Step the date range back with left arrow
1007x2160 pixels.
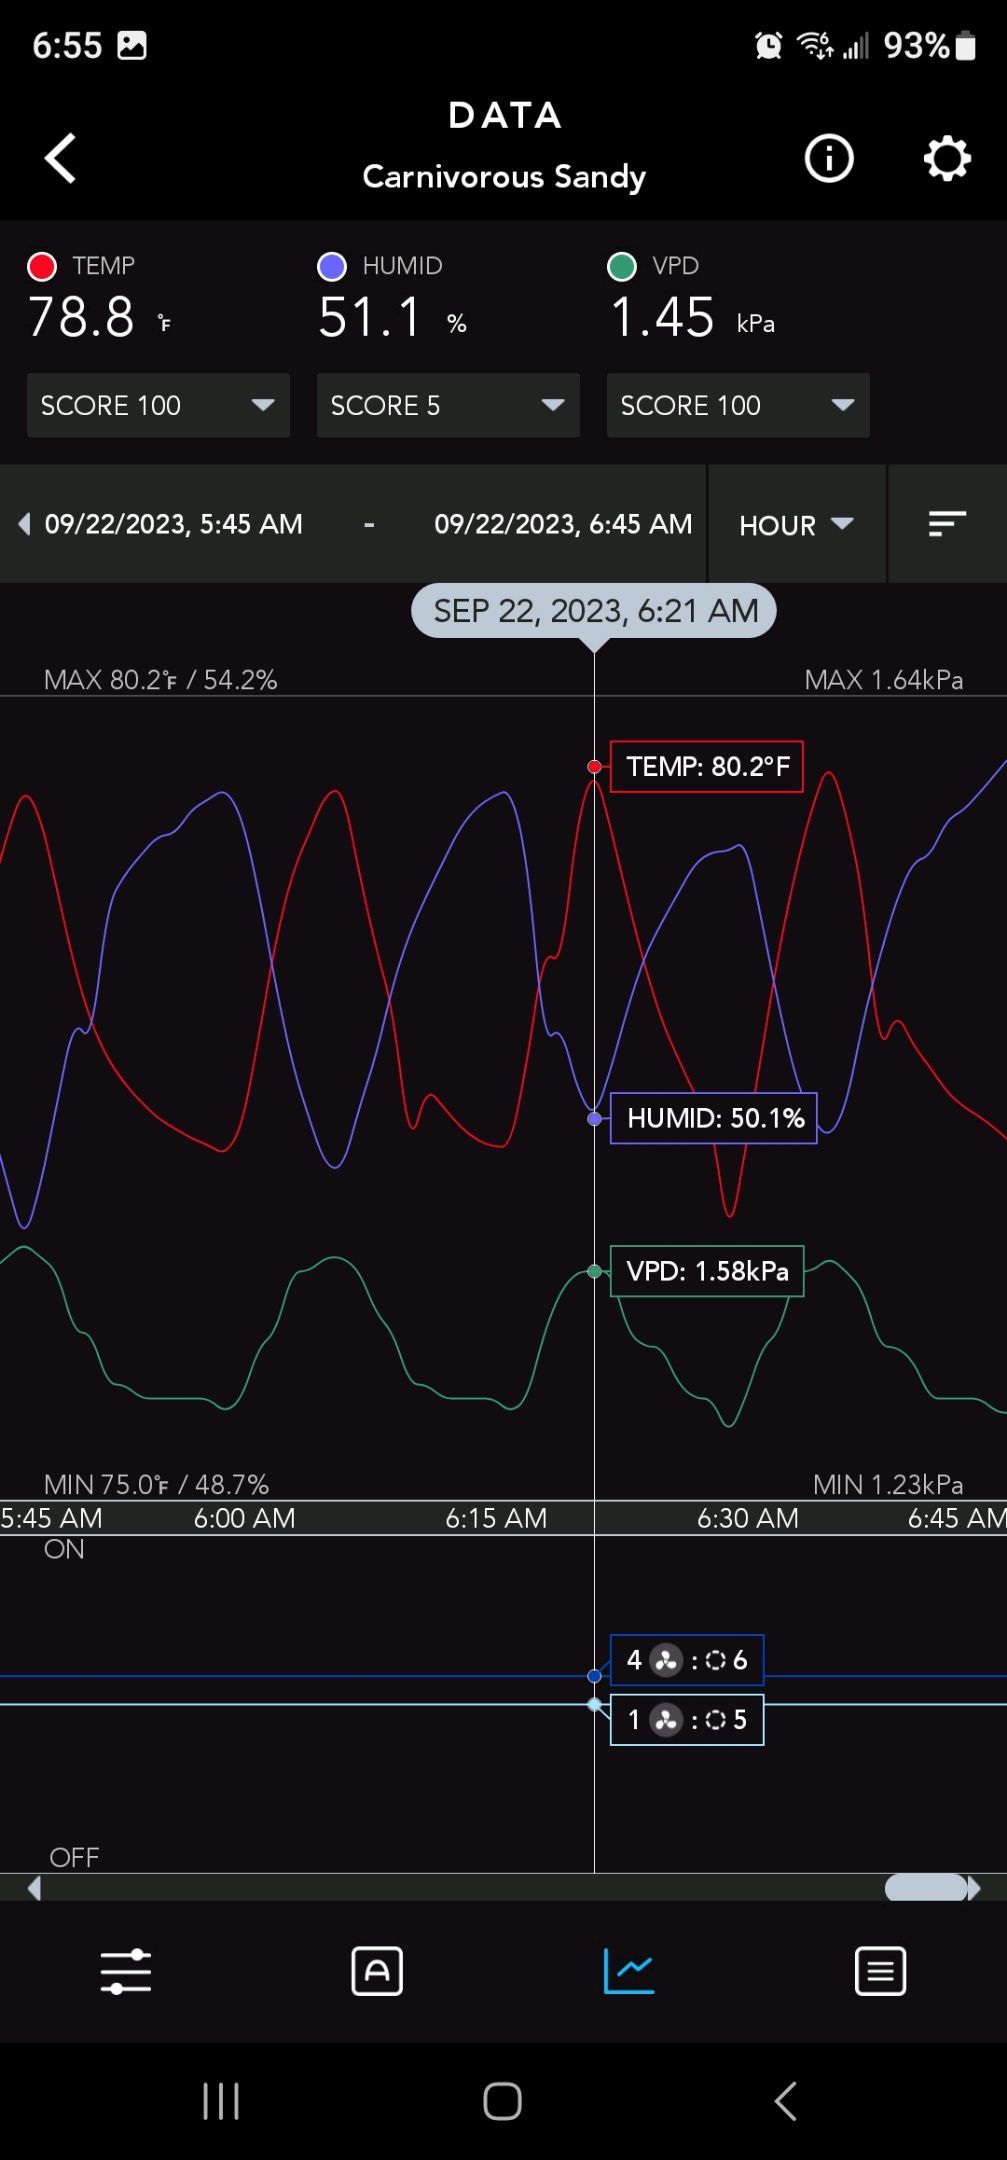(24, 524)
